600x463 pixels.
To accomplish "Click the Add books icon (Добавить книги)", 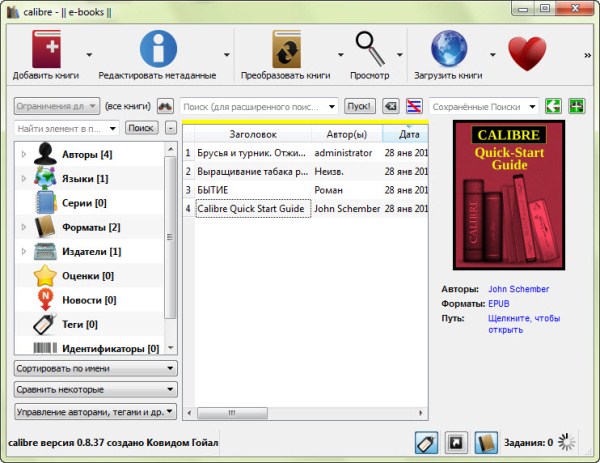I will [x=45, y=49].
